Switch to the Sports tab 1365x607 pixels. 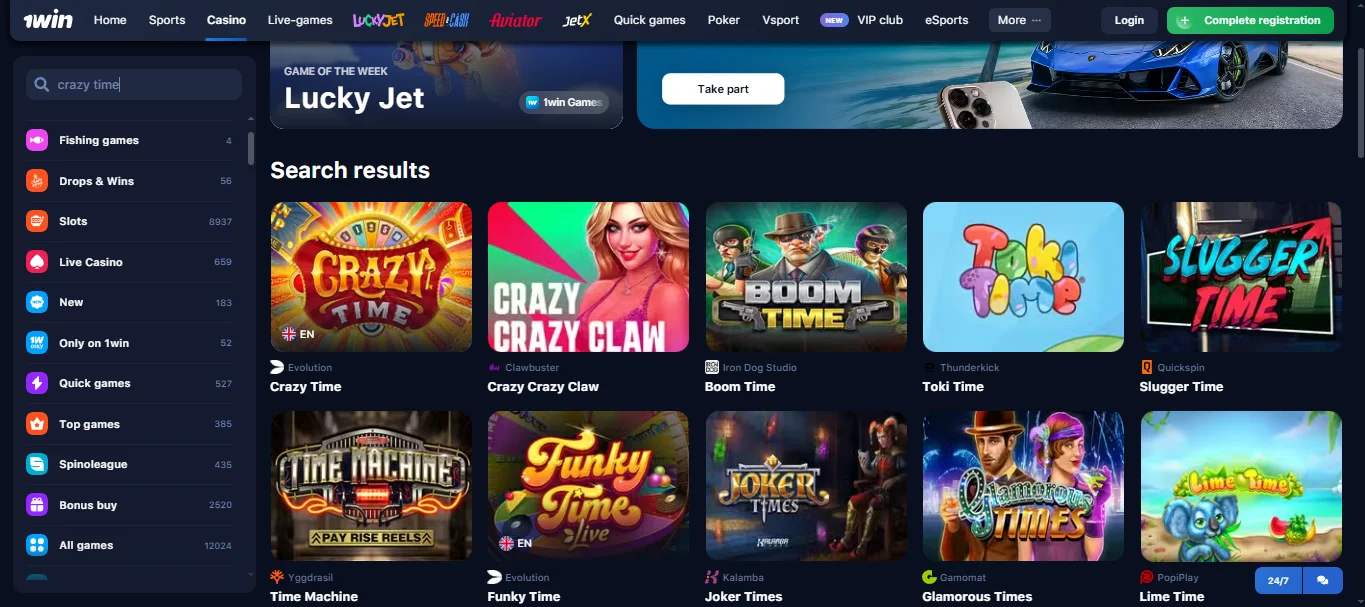pyautogui.click(x=167, y=20)
